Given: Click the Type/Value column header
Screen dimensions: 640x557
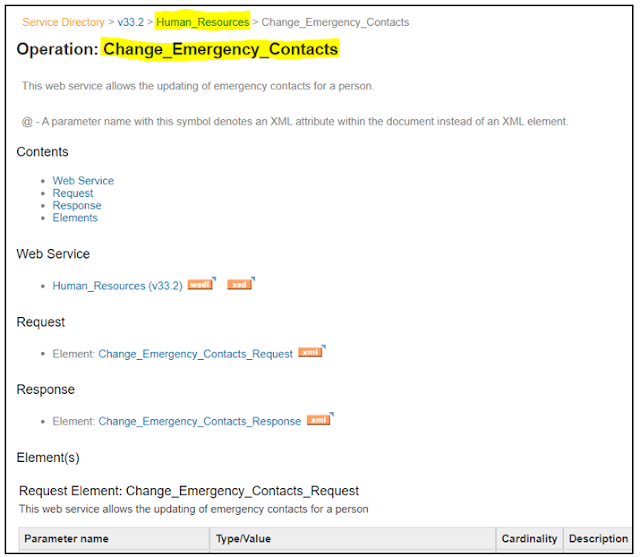Looking at the screenshot, I should (353, 539).
